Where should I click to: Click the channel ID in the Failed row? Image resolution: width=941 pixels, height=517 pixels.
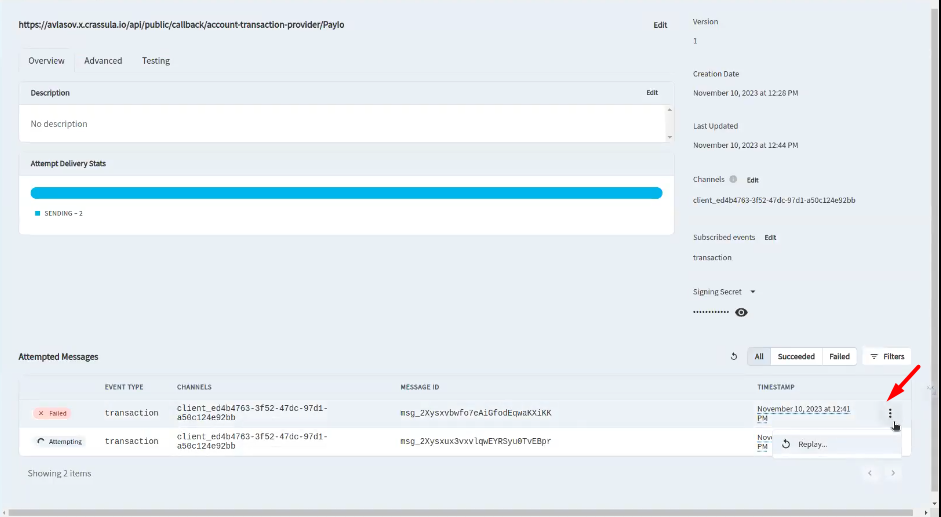click(252, 413)
